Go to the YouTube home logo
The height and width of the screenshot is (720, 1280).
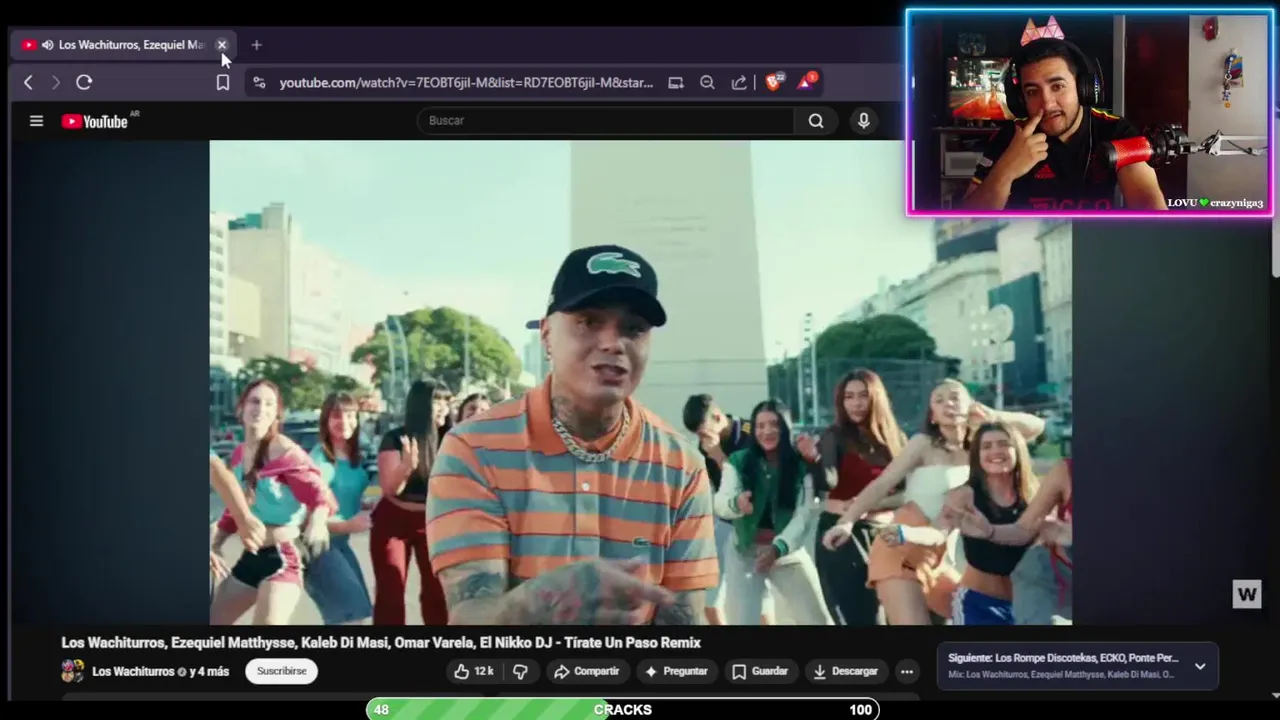tap(95, 121)
